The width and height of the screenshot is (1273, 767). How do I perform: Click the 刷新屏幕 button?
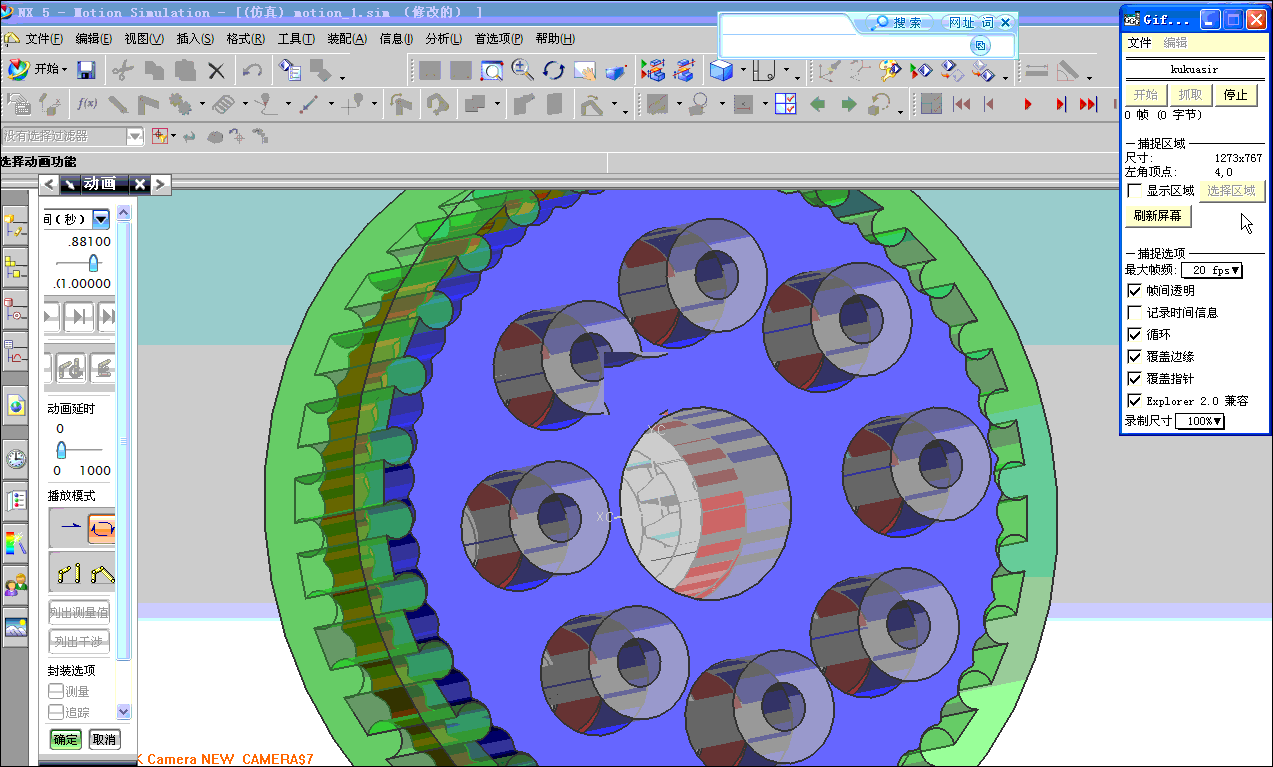click(1158, 215)
